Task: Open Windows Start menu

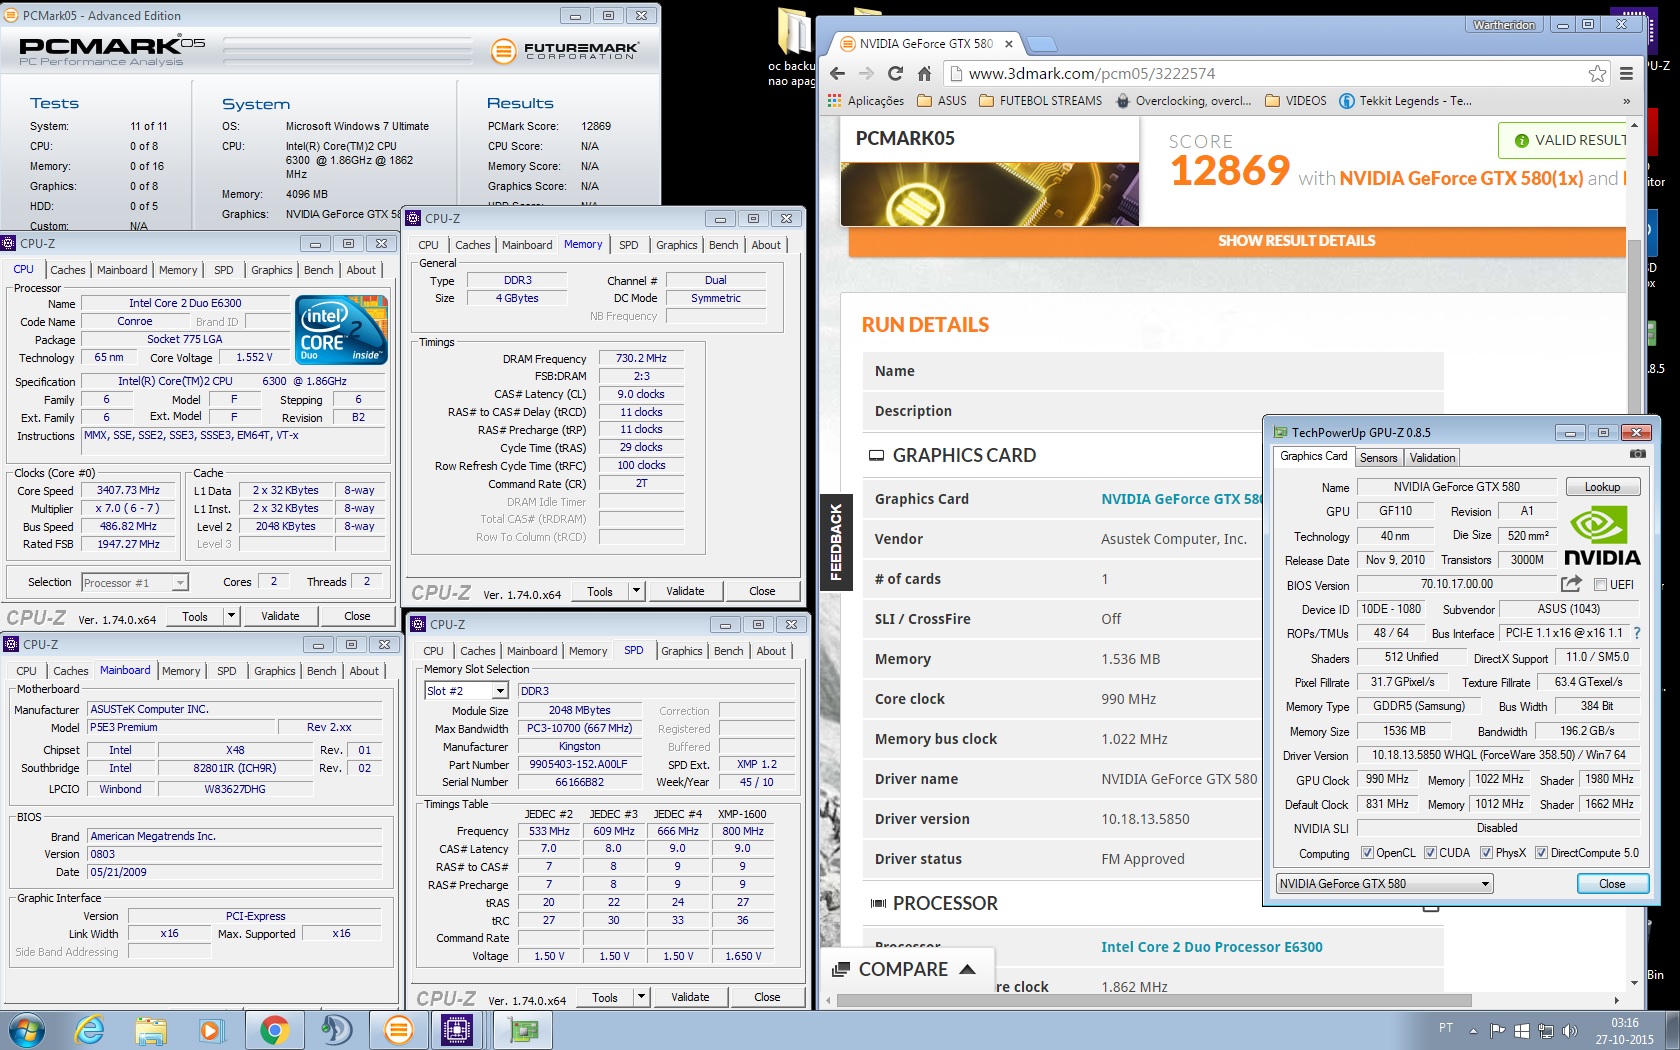Action: tap(25, 1030)
